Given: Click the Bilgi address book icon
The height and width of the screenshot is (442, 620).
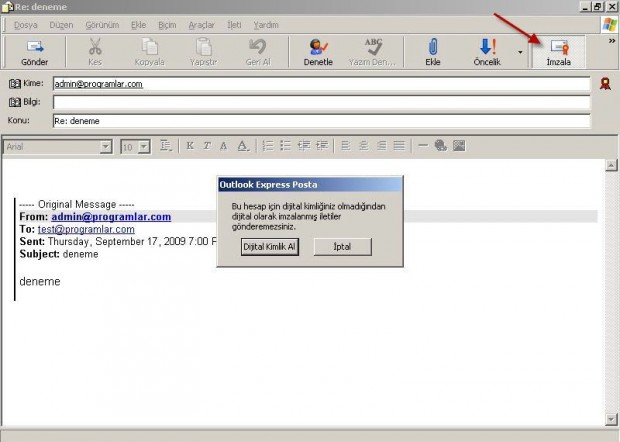Looking at the screenshot, I should 15,102.
